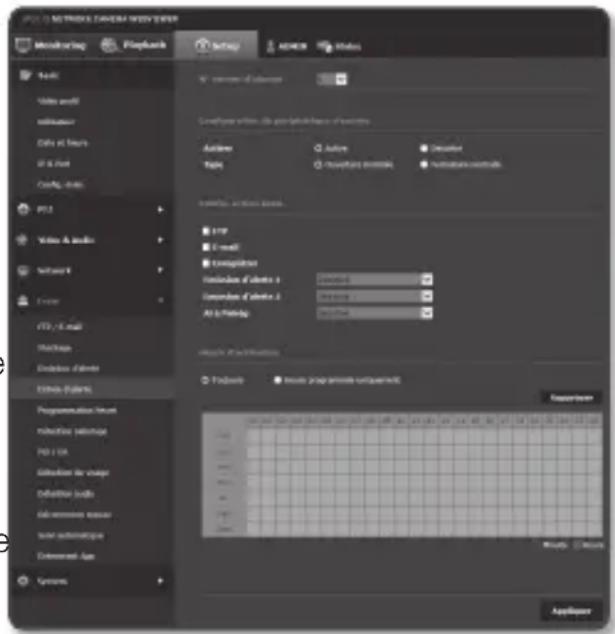Click the Video & Audio icon
The image size is (615, 634).
(x=23, y=240)
